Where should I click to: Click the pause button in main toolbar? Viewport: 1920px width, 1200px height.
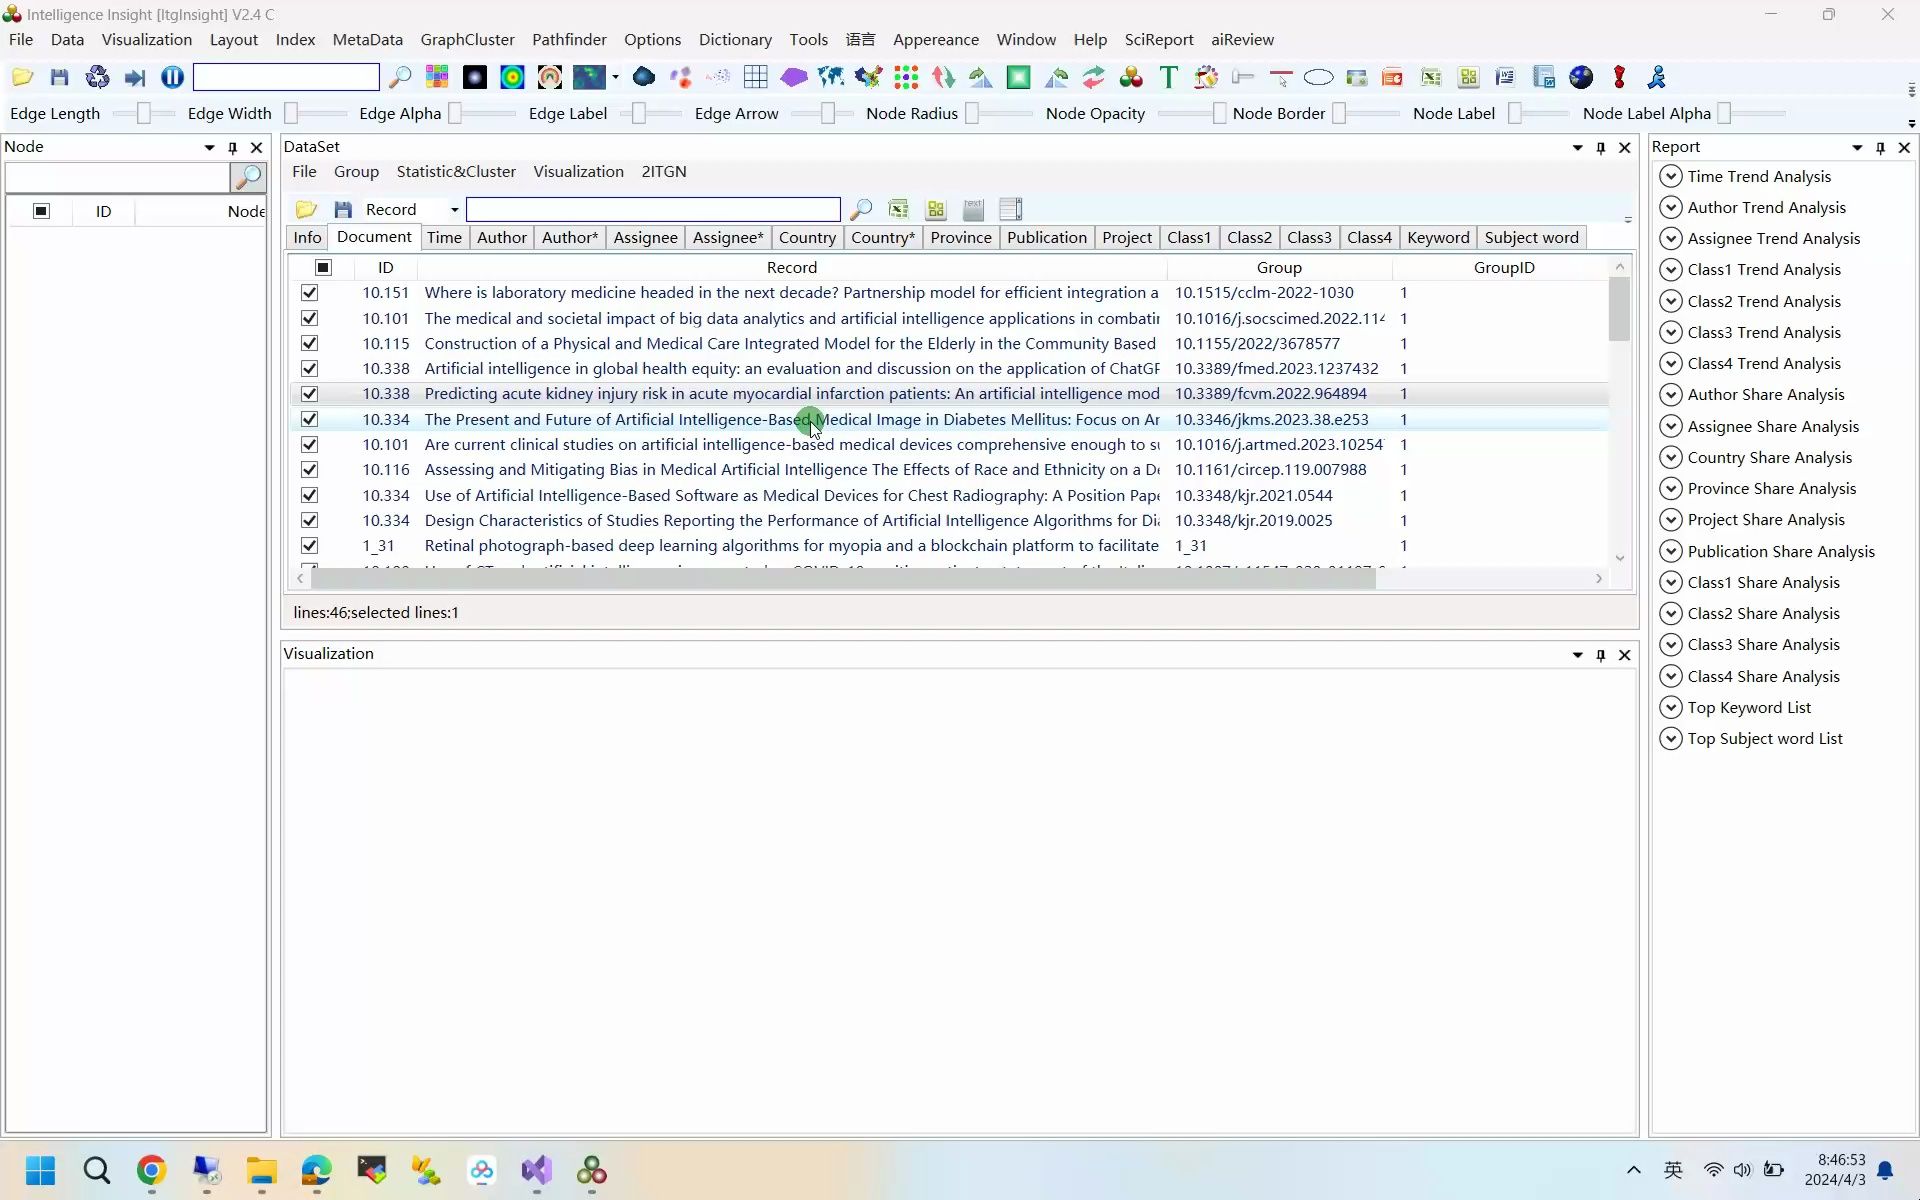click(172, 77)
